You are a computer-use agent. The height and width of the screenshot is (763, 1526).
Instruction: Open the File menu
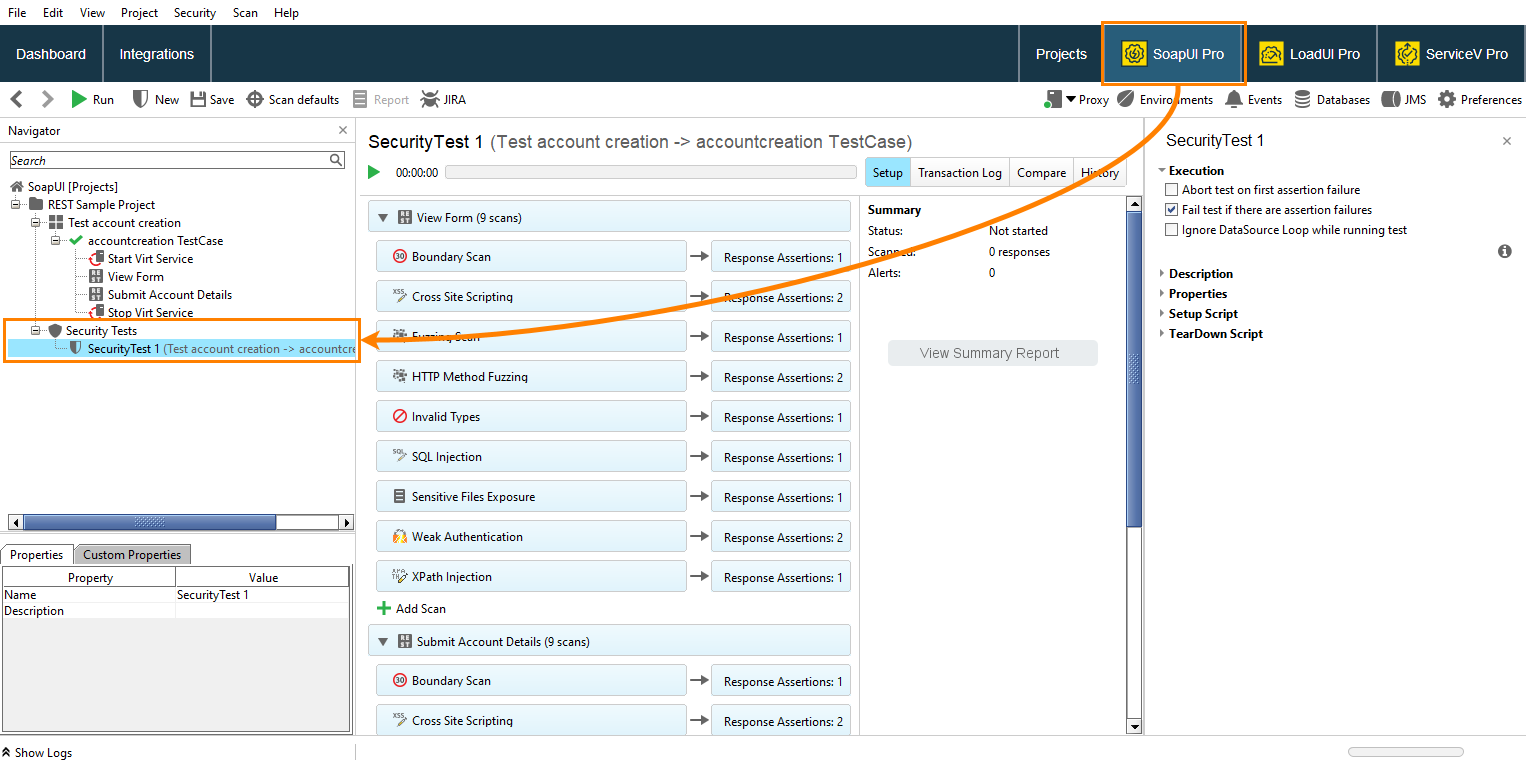tap(17, 13)
